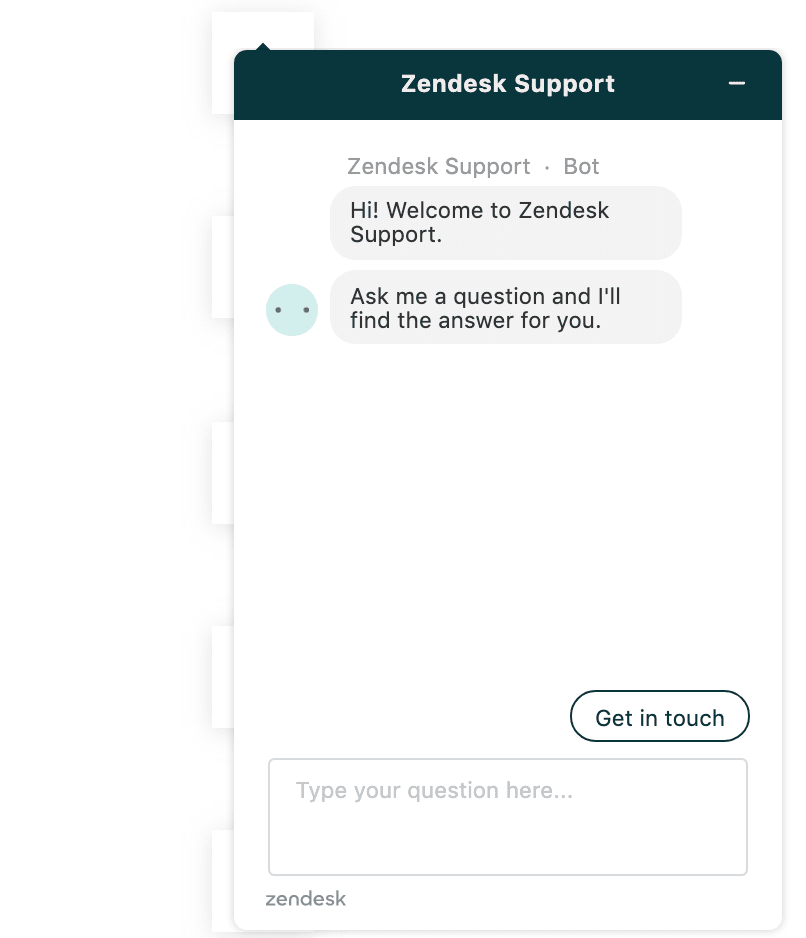Expand the Zendesk Support conversation header

click(x=507, y=84)
